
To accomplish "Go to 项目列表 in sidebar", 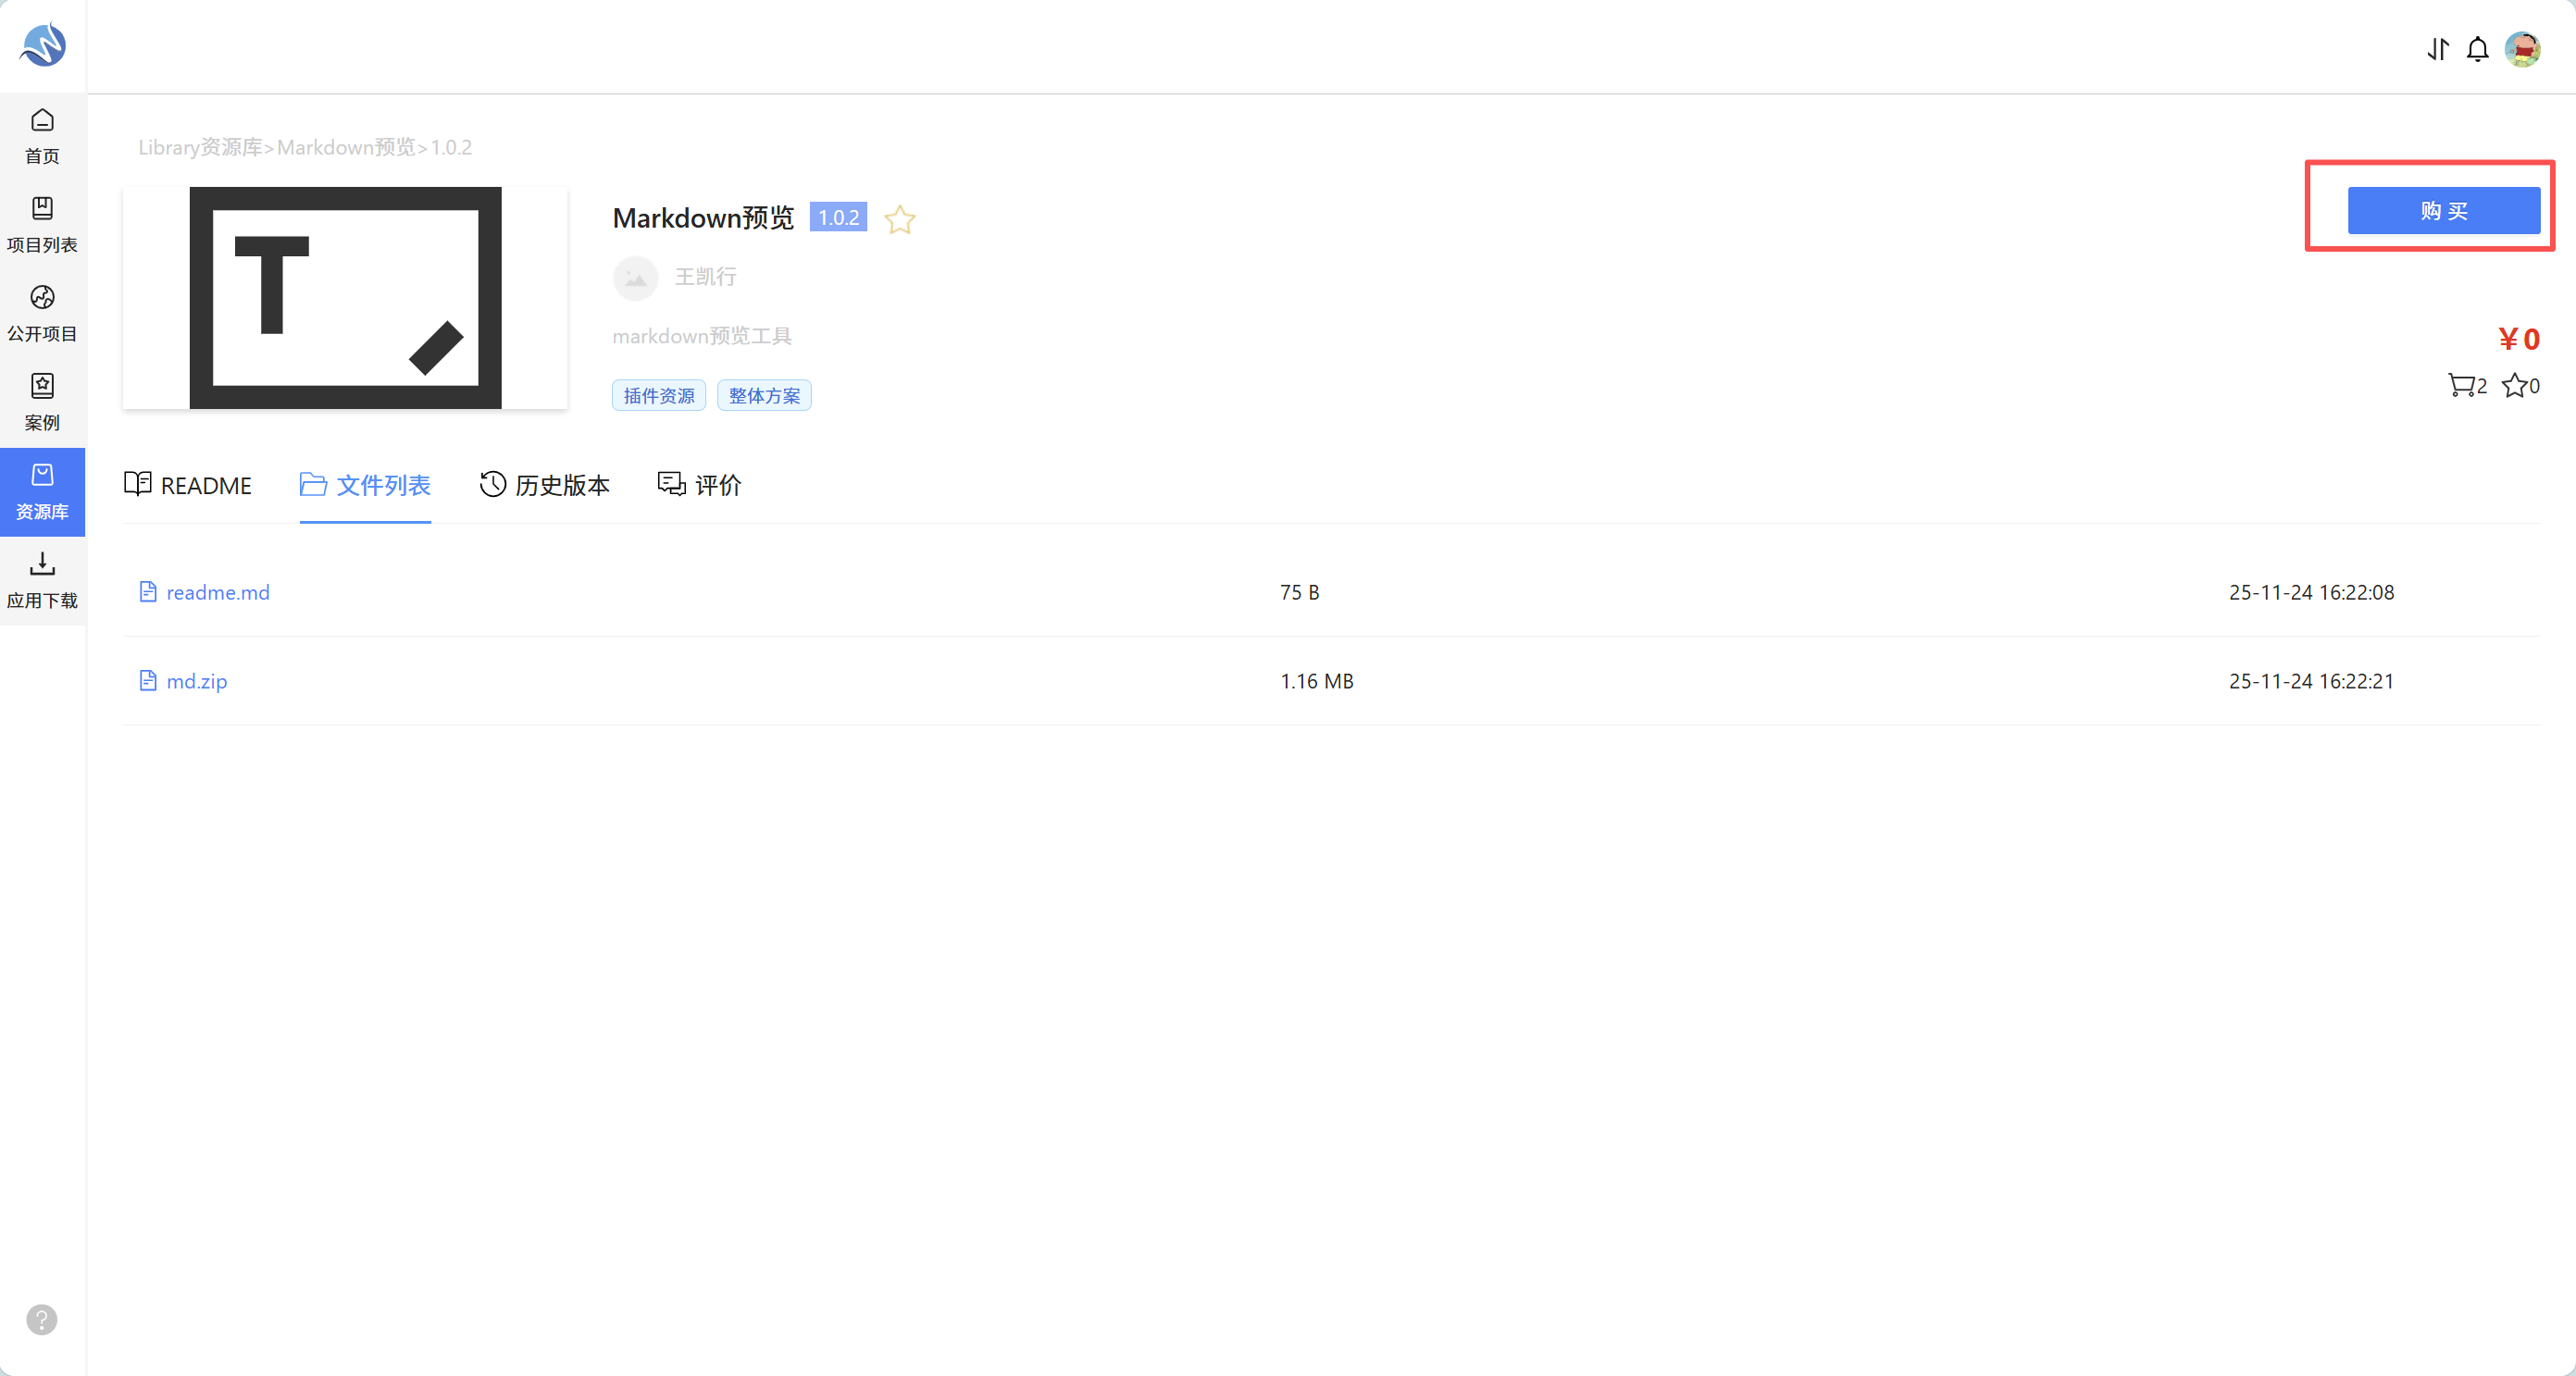I will 42,225.
